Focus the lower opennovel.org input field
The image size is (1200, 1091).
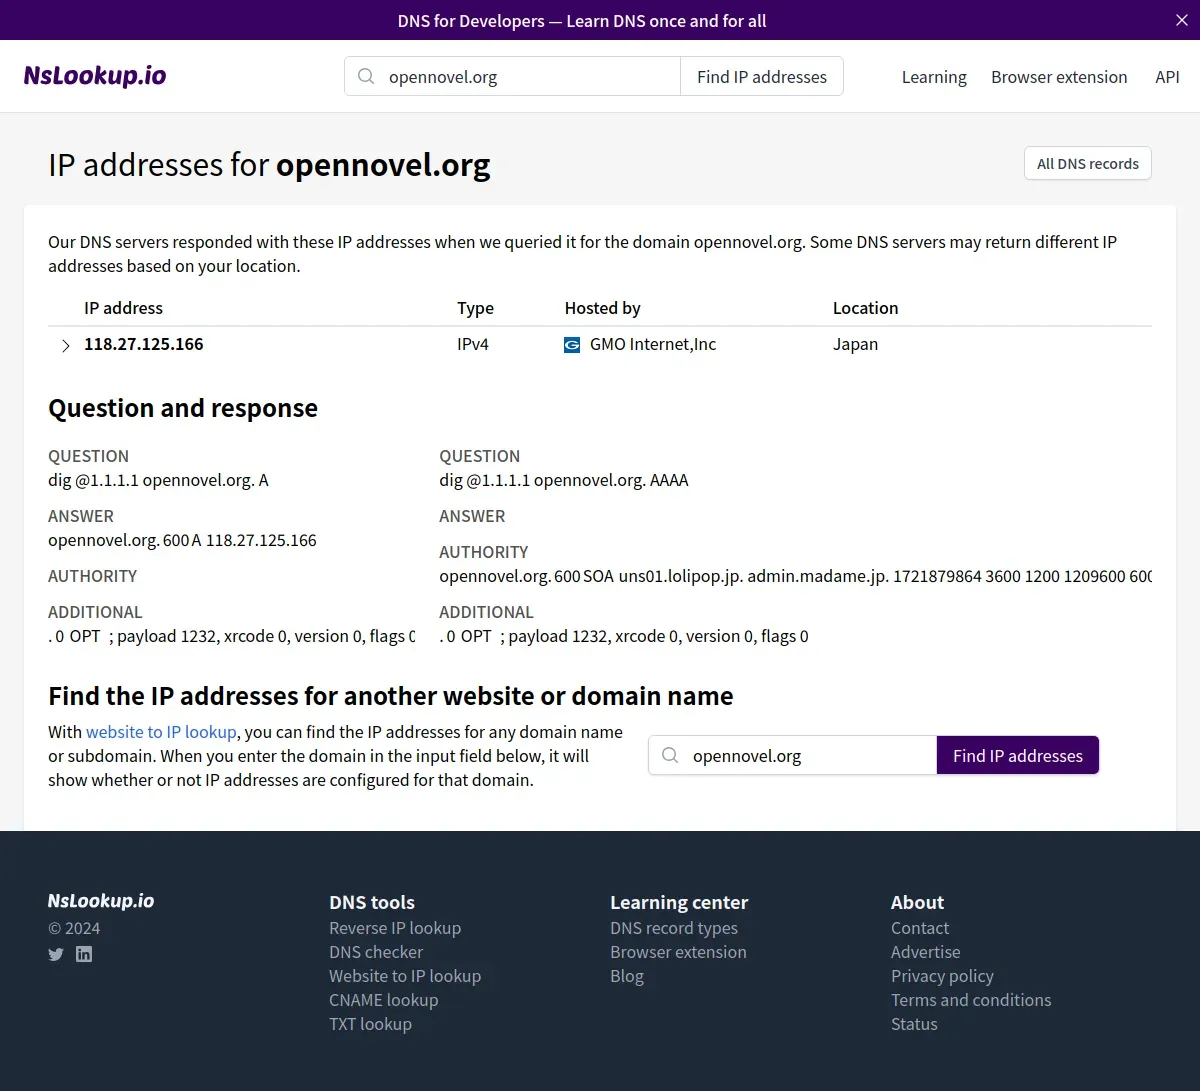(793, 756)
